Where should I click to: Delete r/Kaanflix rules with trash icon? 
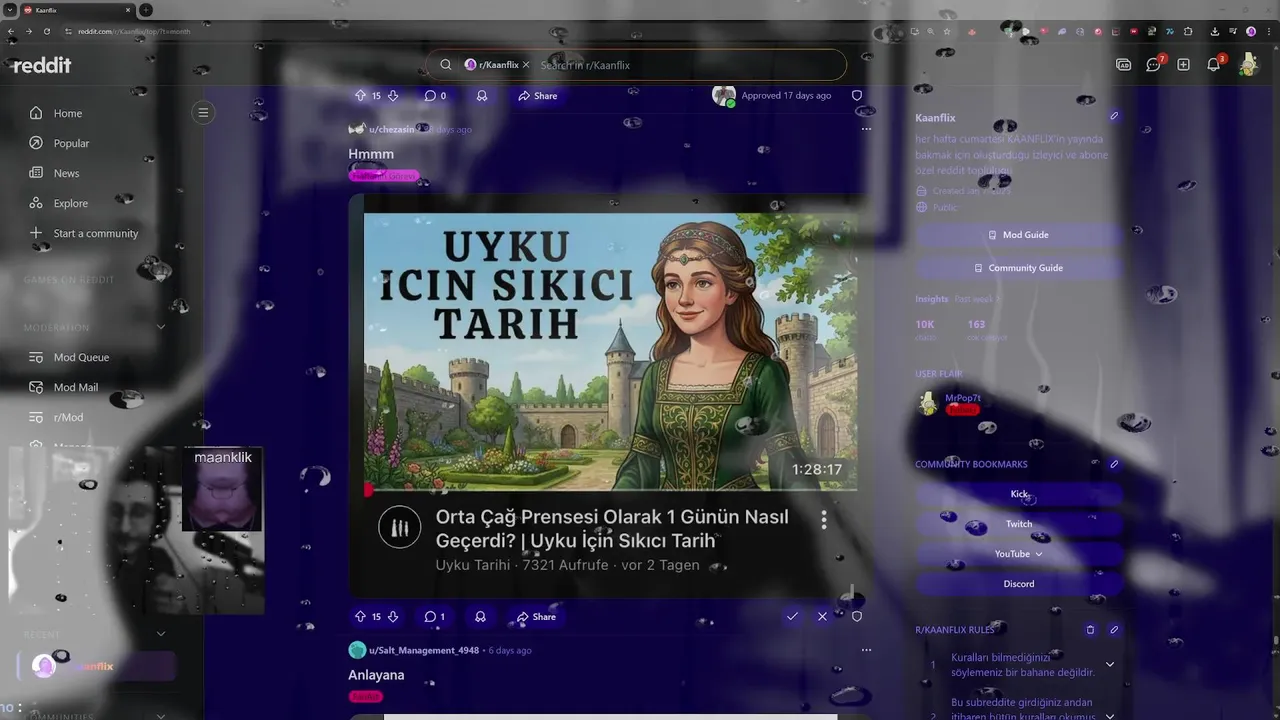pyautogui.click(x=1090, y=630)
